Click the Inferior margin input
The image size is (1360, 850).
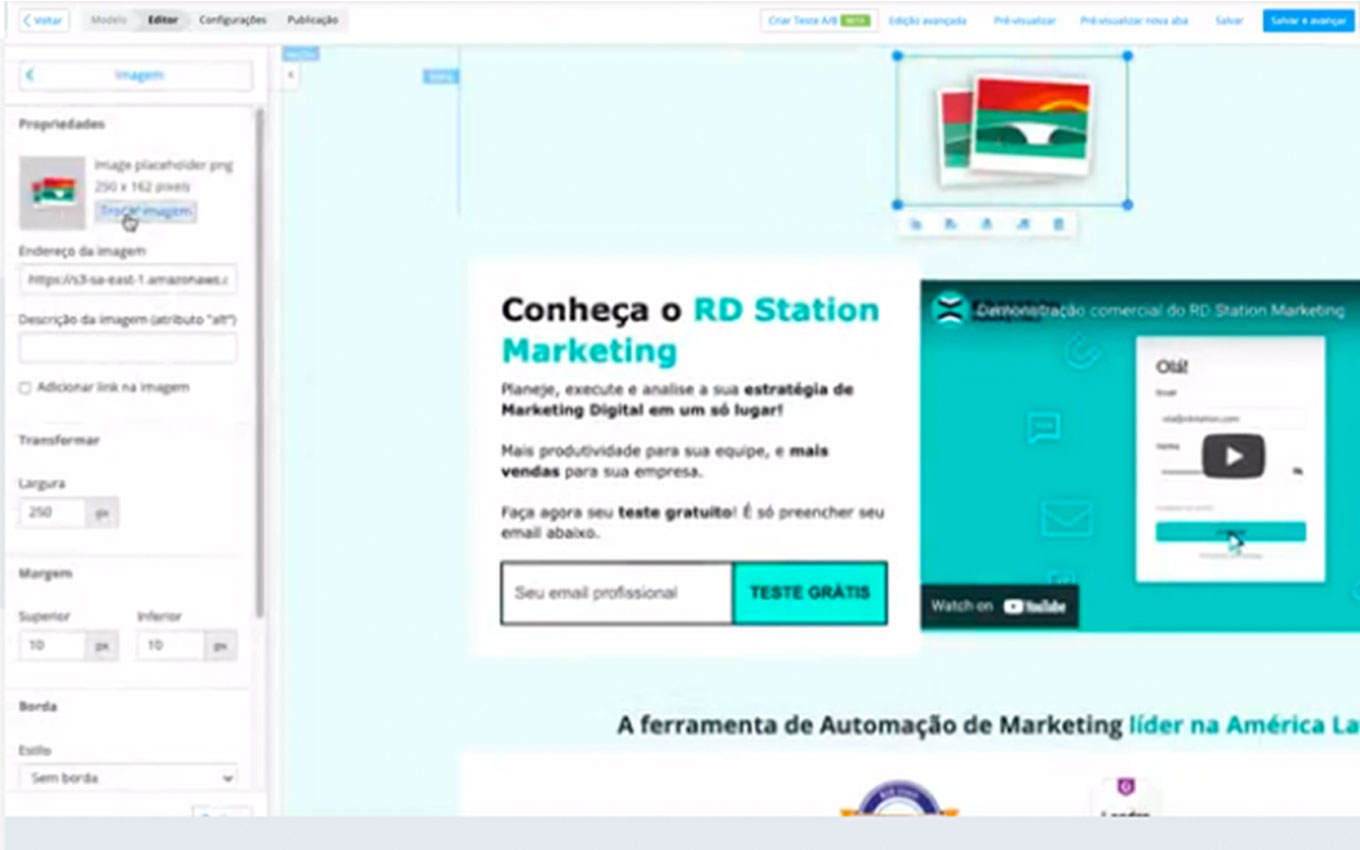(171, 646)
